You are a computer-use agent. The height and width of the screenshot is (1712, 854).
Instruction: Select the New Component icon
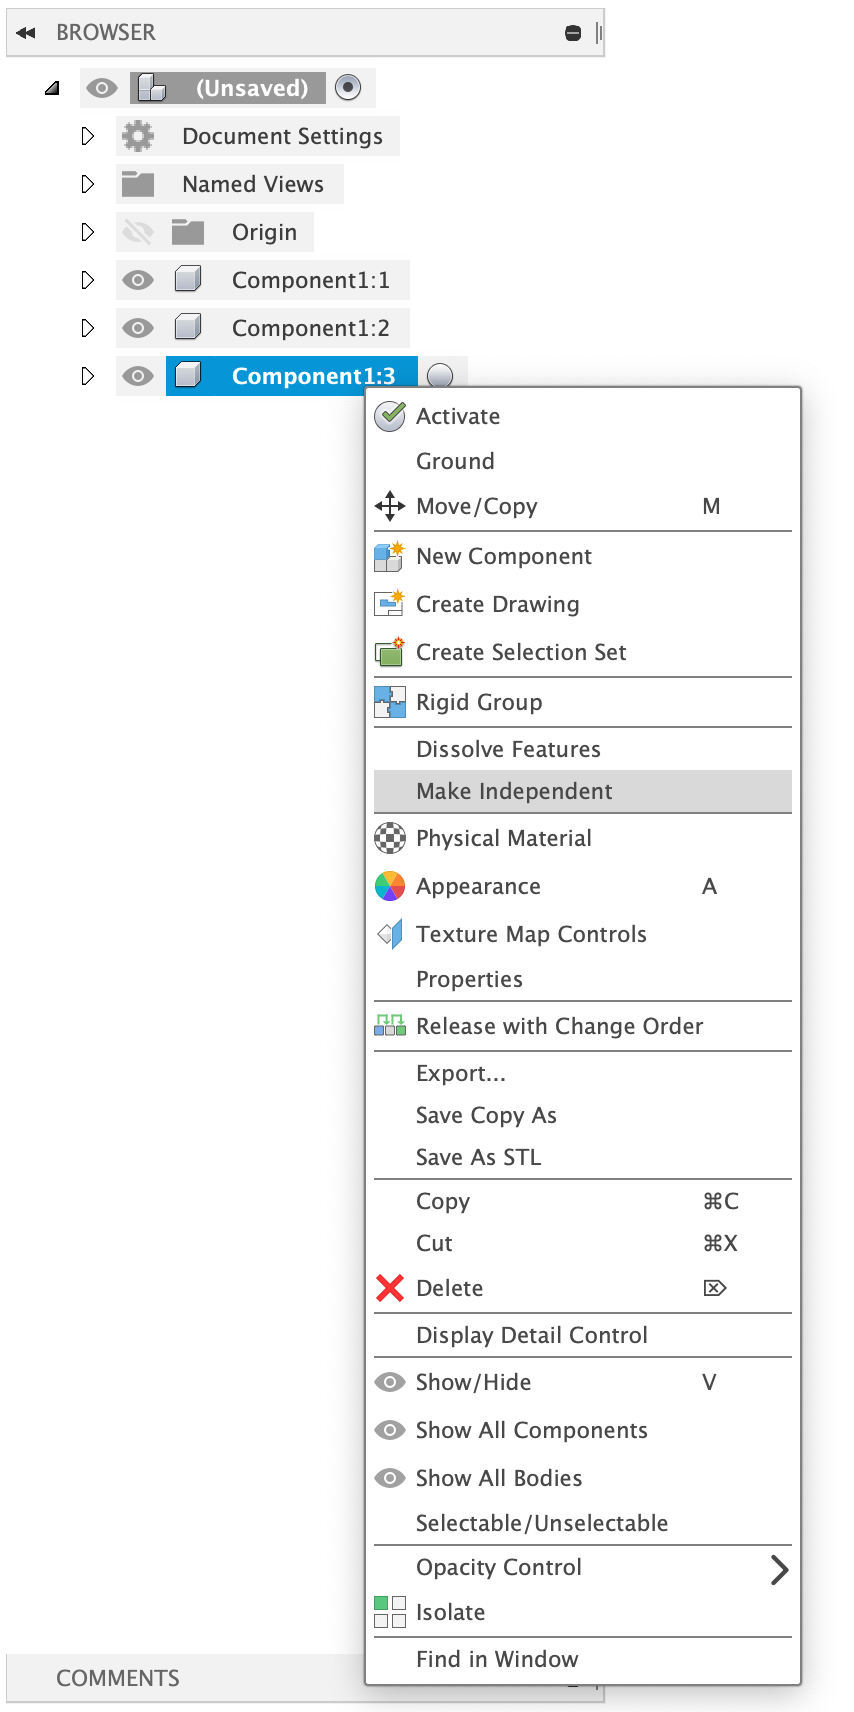[390, 556]
